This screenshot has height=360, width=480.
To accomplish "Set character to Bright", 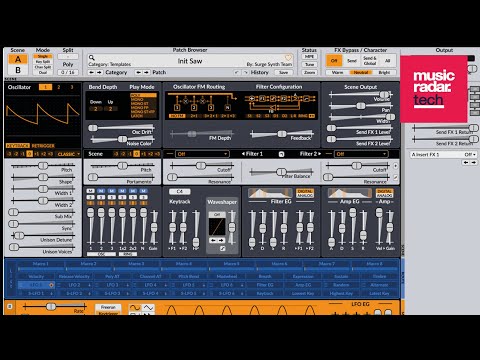I will pyautogui.click(x=384, y=72).
